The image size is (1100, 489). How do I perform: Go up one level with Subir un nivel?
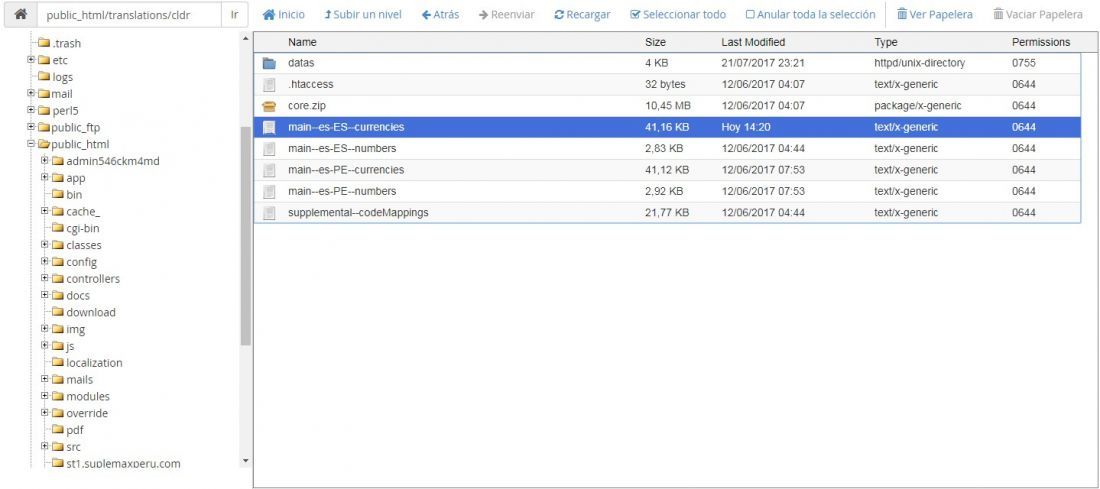pos(363,14)
